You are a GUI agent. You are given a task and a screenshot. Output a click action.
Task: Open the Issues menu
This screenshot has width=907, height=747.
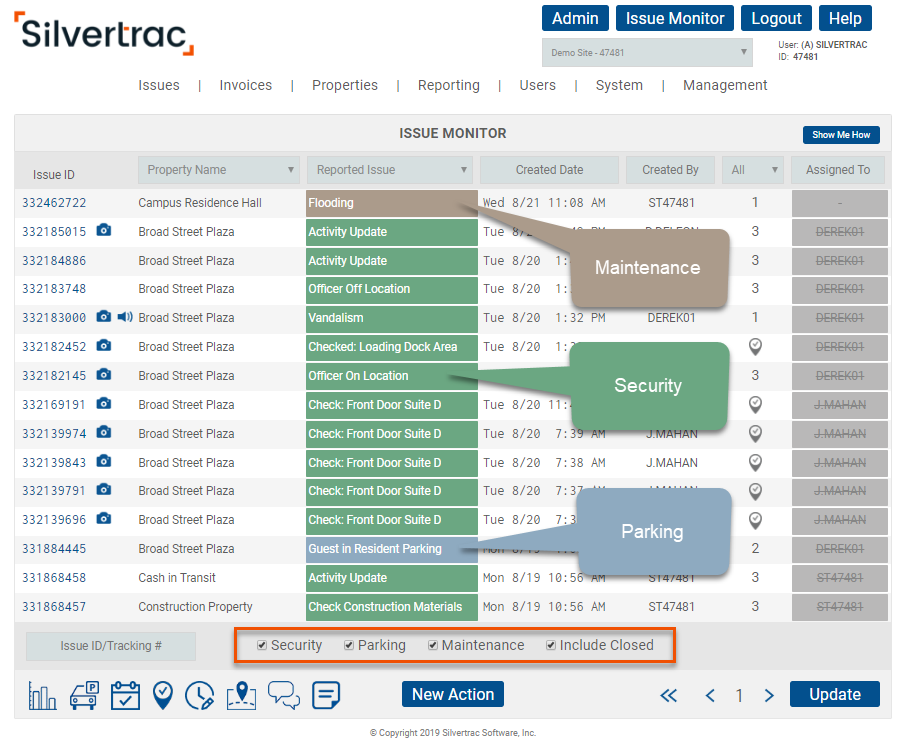pyautogui.click(x=159, y=85)
